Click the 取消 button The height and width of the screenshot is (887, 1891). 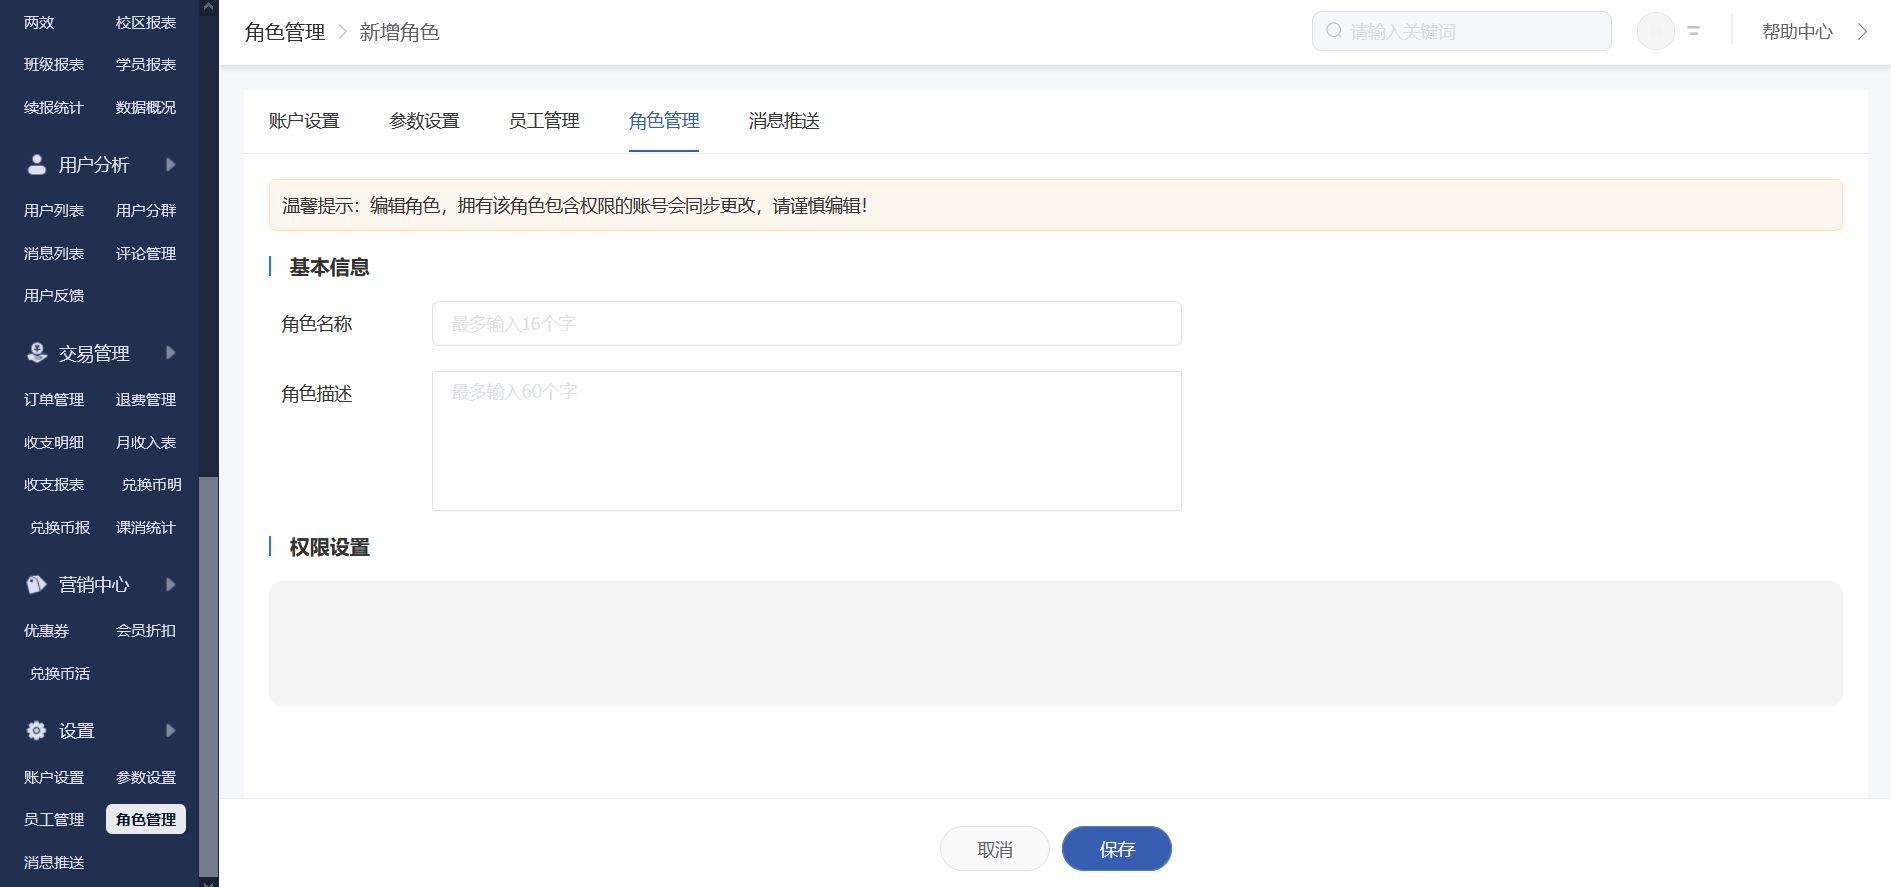995,849
